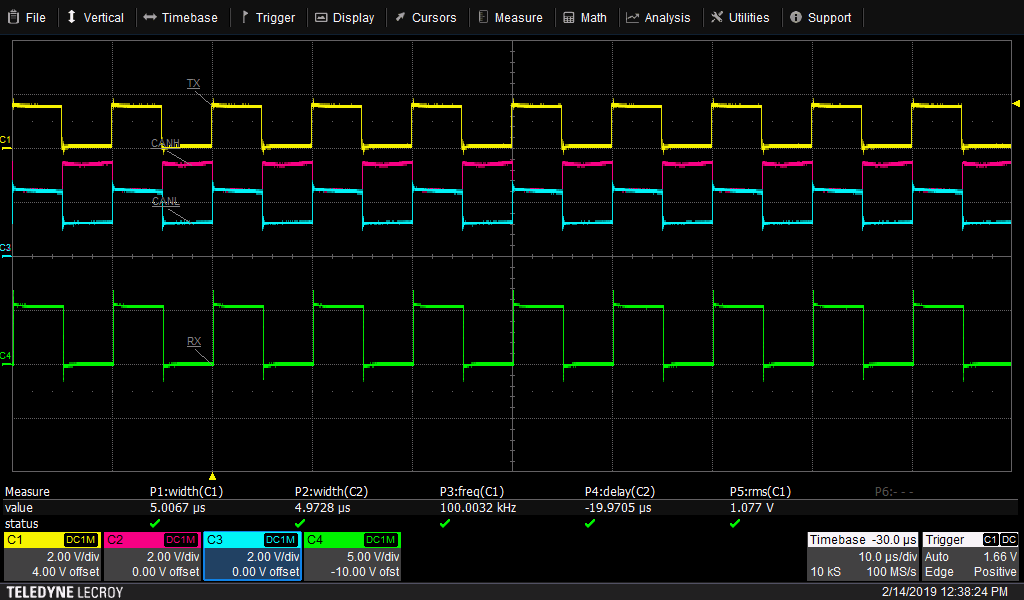Open the File menu
This screenshot has width=1024, height=600.
pyautogui.click(x=27, y=18)
